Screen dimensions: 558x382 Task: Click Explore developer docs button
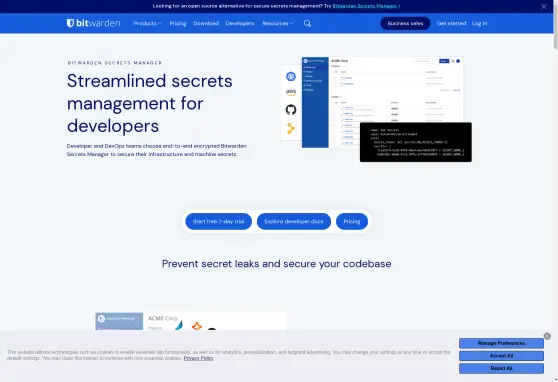coord(294,221)
